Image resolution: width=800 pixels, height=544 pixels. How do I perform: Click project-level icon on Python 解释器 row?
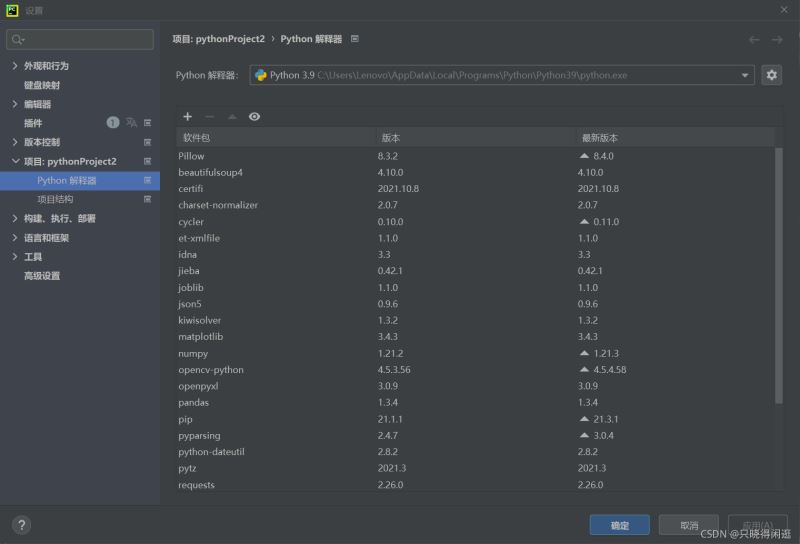(x=147, y=180)
